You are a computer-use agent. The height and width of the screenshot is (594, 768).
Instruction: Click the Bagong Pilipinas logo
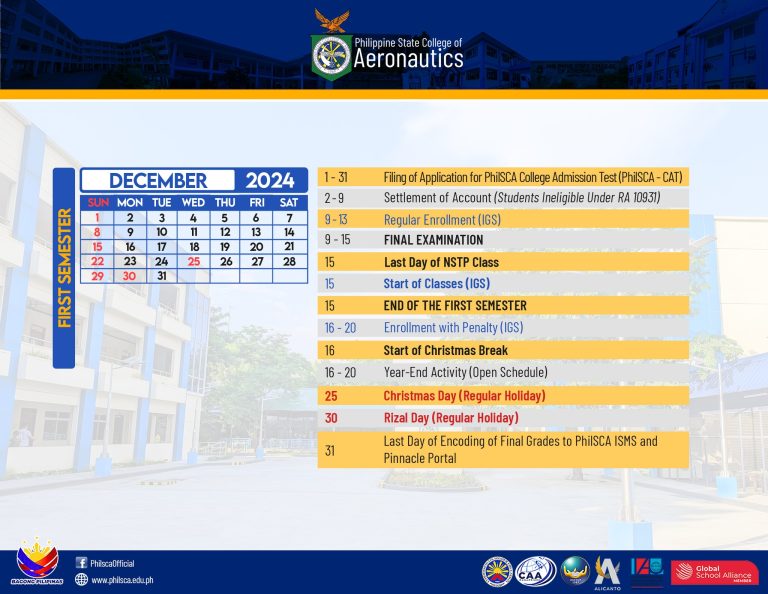tap(38, 565)
